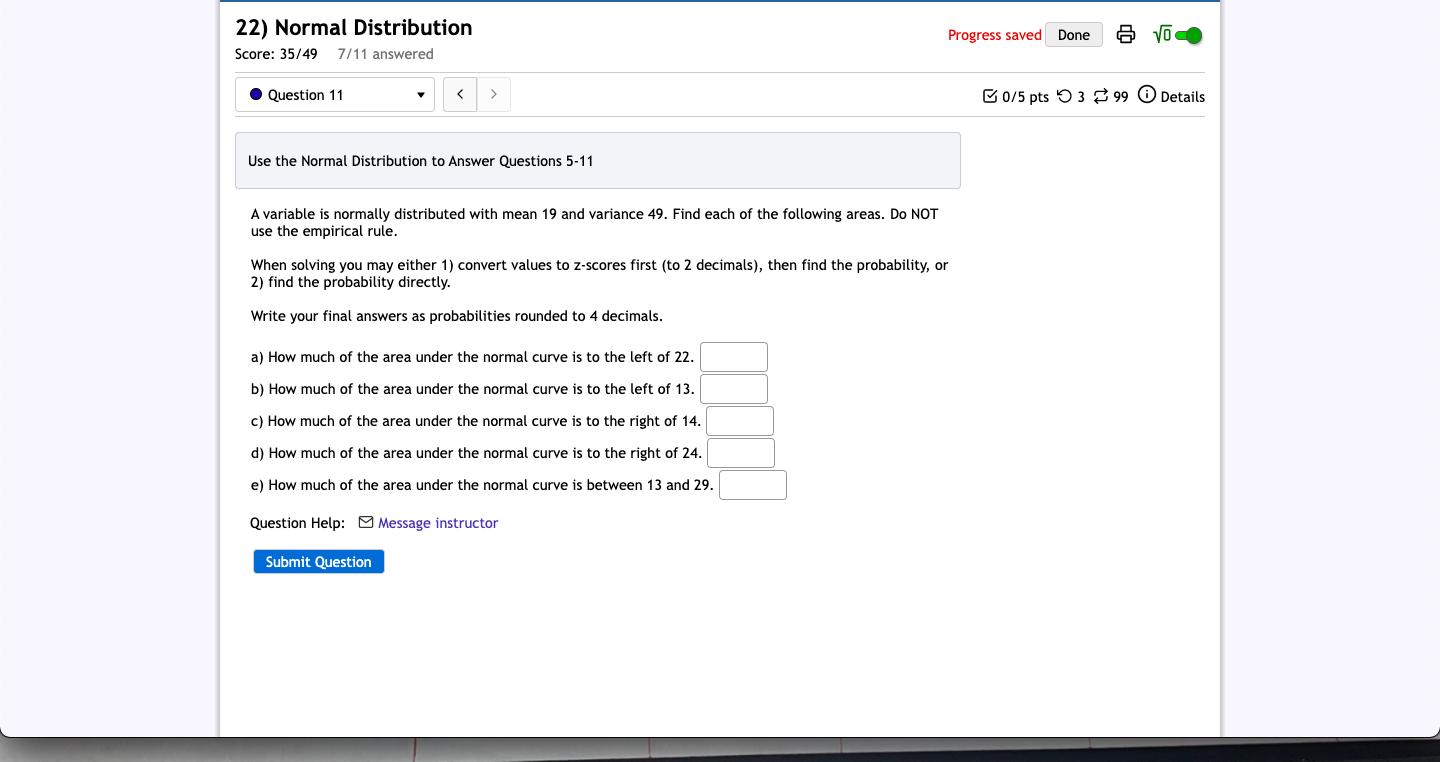Open the Question 11 dropdown

[335, 94]
